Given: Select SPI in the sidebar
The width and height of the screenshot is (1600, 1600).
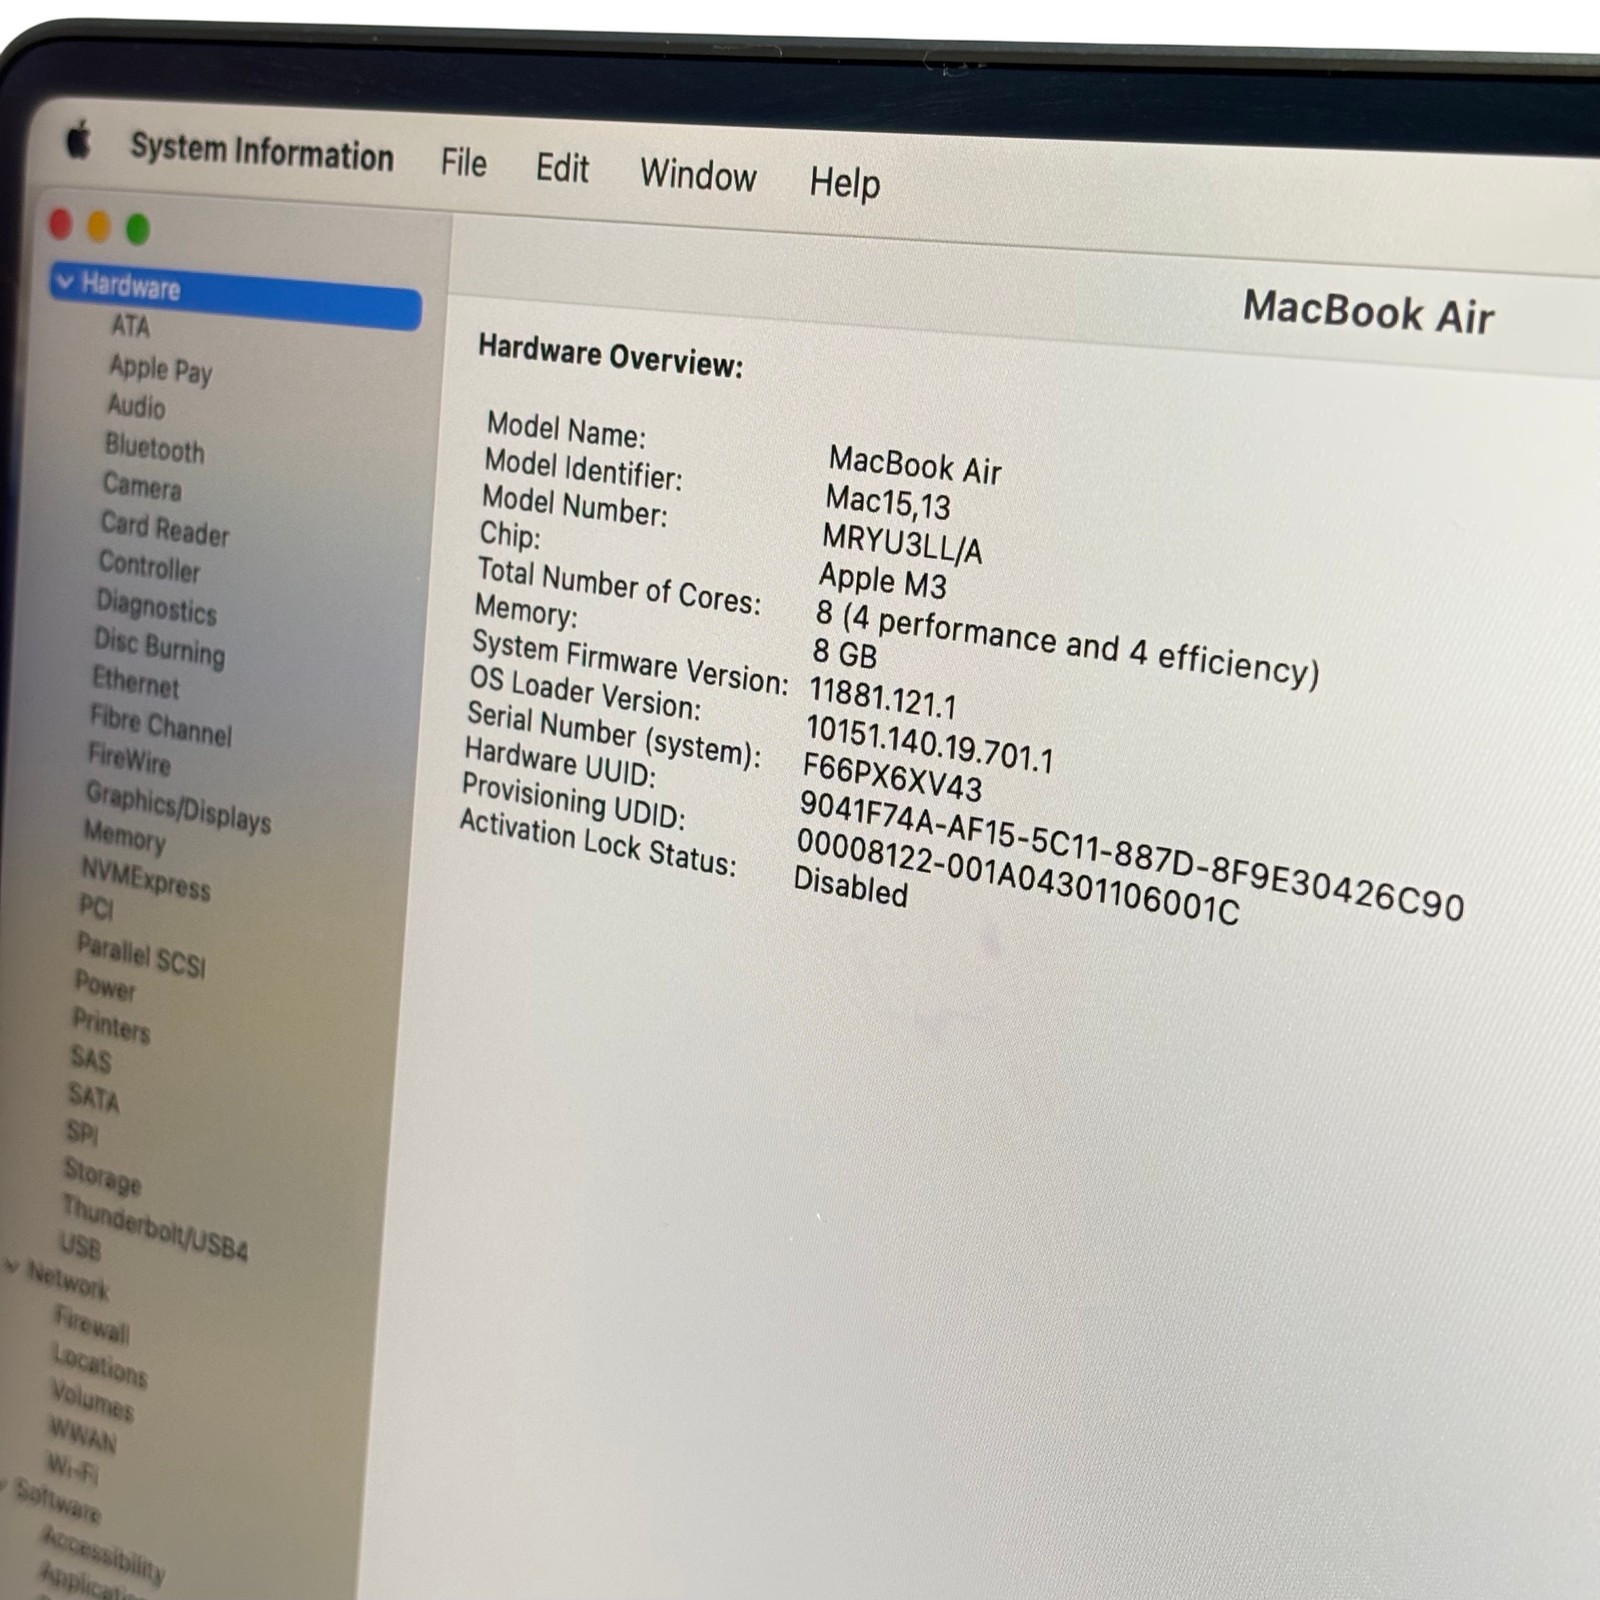Looking at the screenshot, I should coord(82,1132).
